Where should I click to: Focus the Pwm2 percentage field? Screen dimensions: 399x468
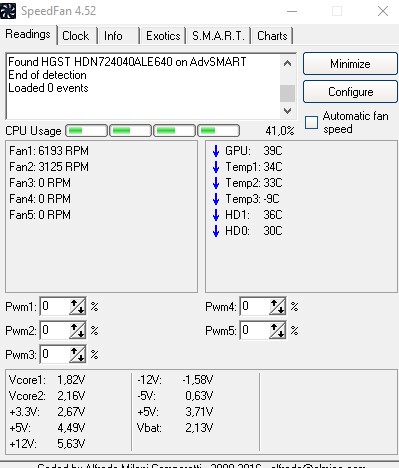(55, 330)
